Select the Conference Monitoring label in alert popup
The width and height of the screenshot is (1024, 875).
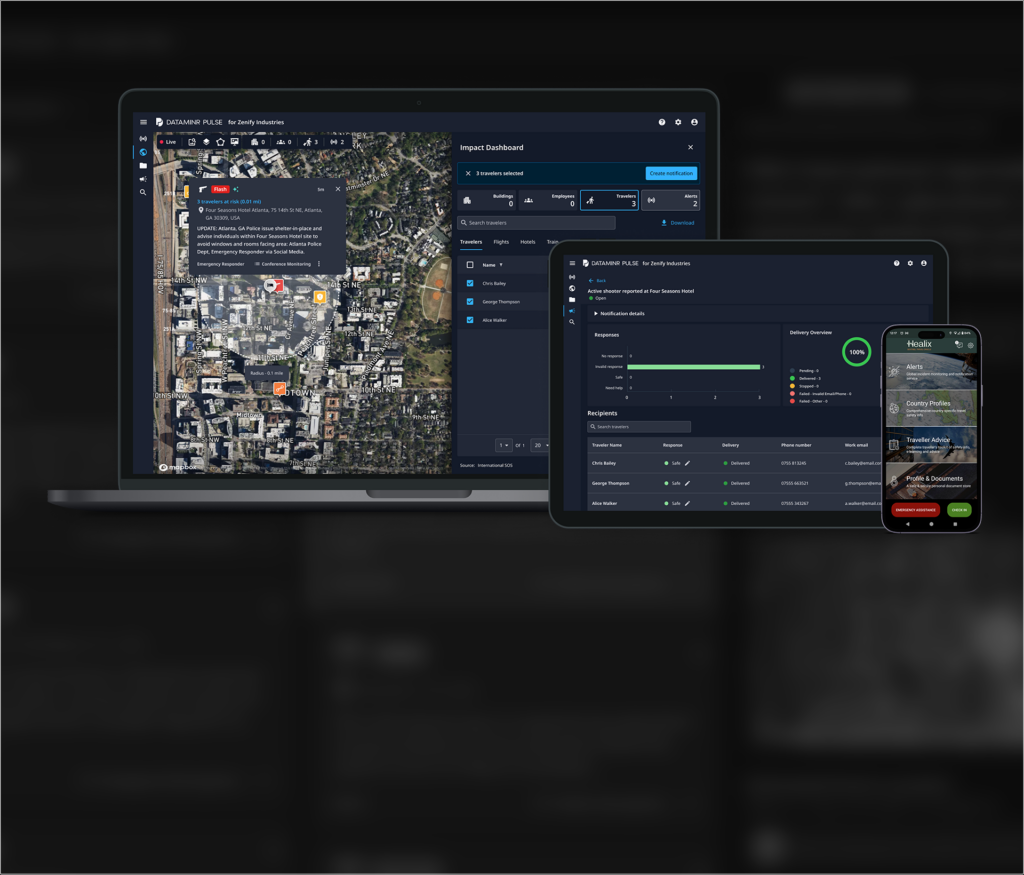tap(283, 264)
